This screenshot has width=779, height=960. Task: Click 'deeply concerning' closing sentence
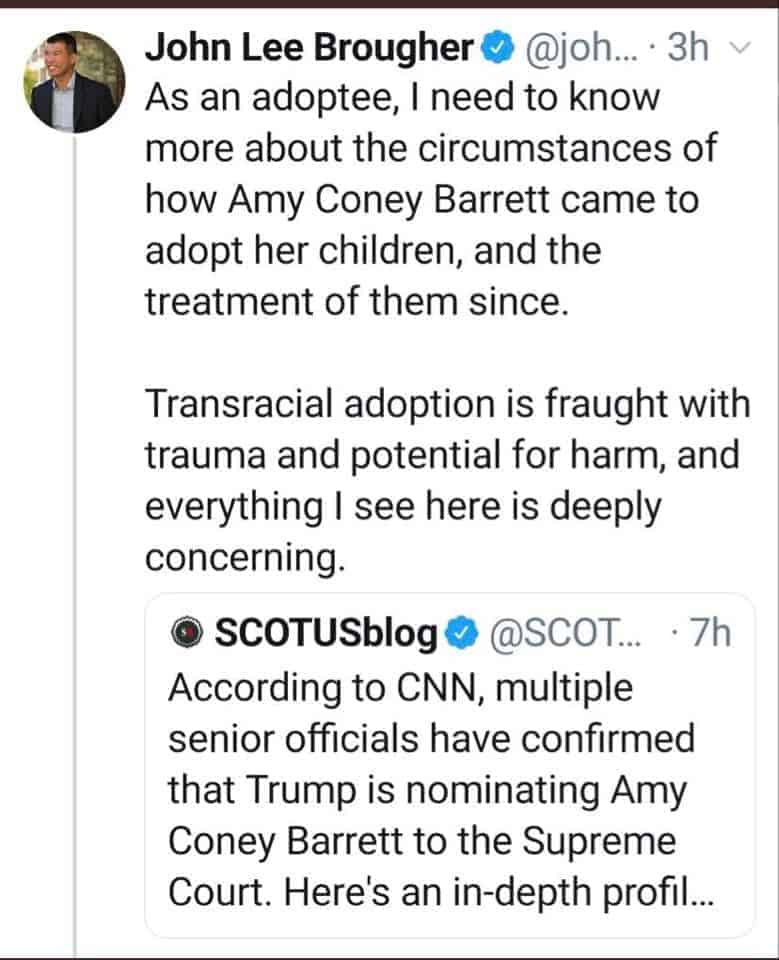pos(403,533)
